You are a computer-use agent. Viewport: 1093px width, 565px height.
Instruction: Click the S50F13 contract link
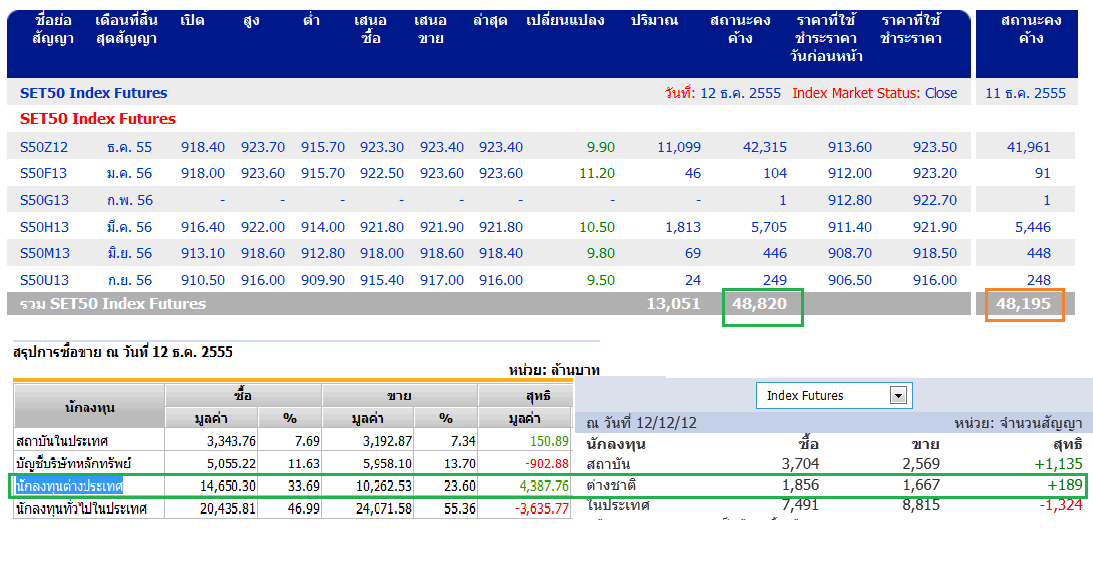(44, 173)
